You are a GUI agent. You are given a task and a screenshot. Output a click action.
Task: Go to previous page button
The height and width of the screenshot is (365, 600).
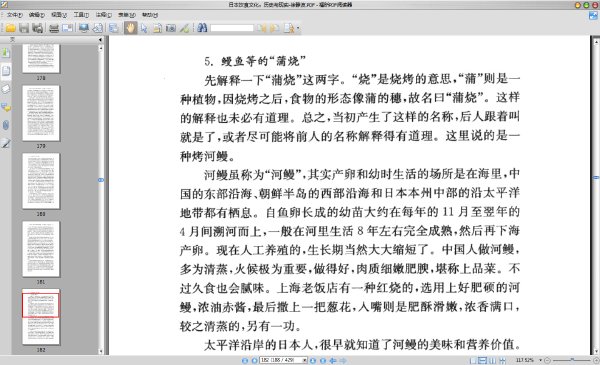click(254, 360)
